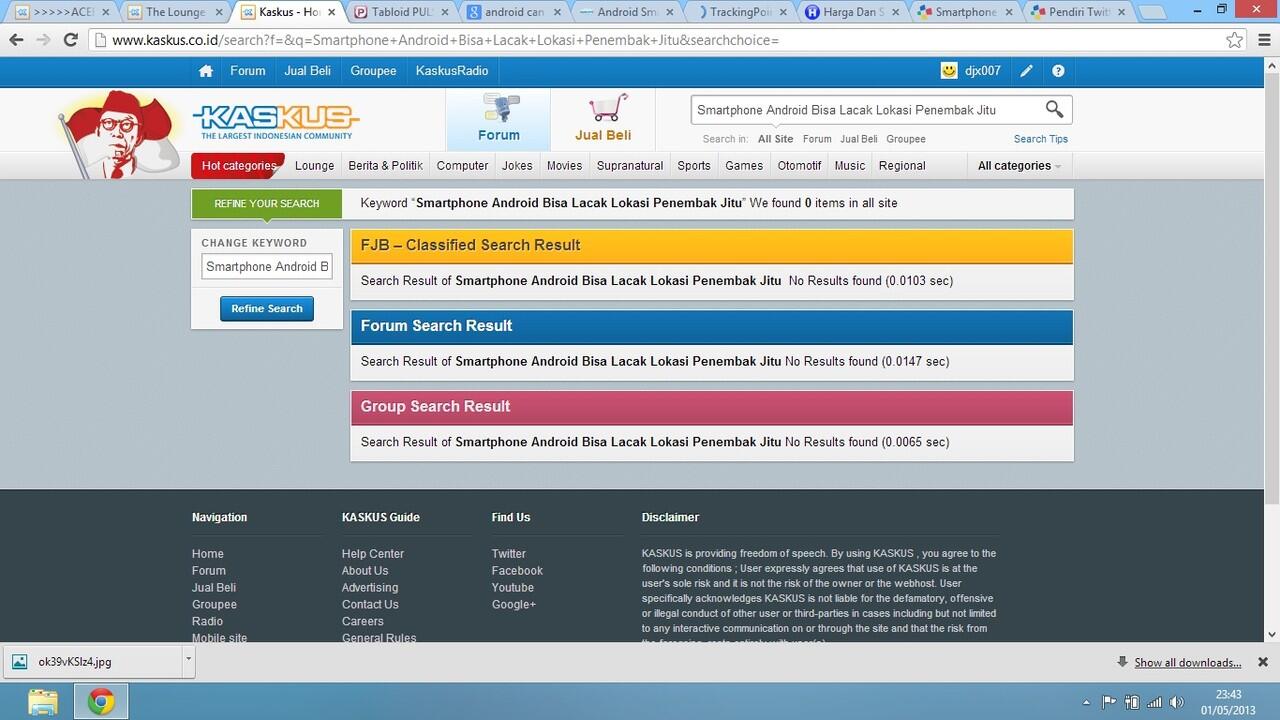
Task: Open Groupee in top navigation
Action: (373, 71)
